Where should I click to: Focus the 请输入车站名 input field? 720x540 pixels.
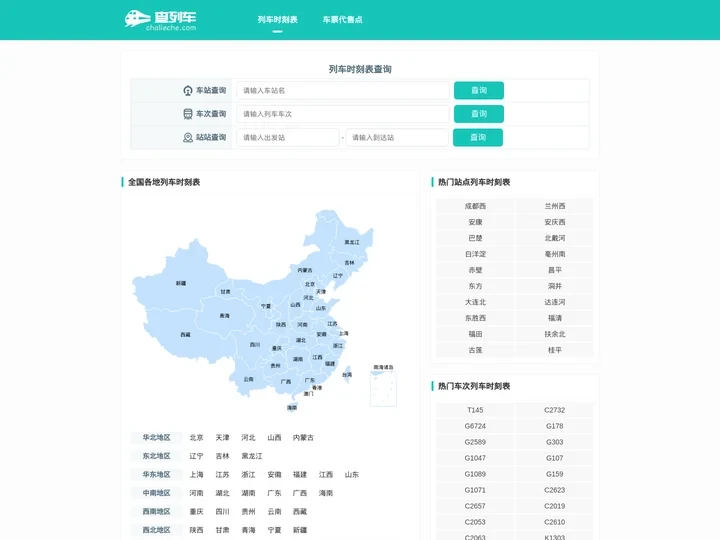click(343, 90)
